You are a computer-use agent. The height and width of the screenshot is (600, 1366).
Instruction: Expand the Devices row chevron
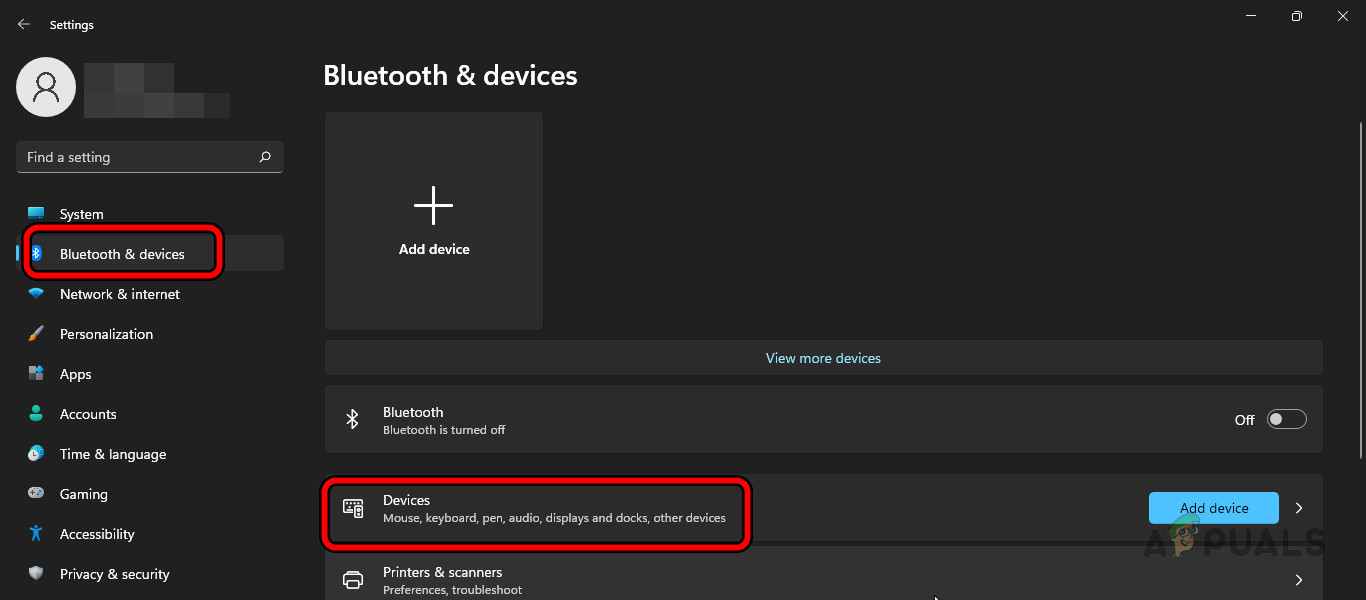[x=1299, y=508]
